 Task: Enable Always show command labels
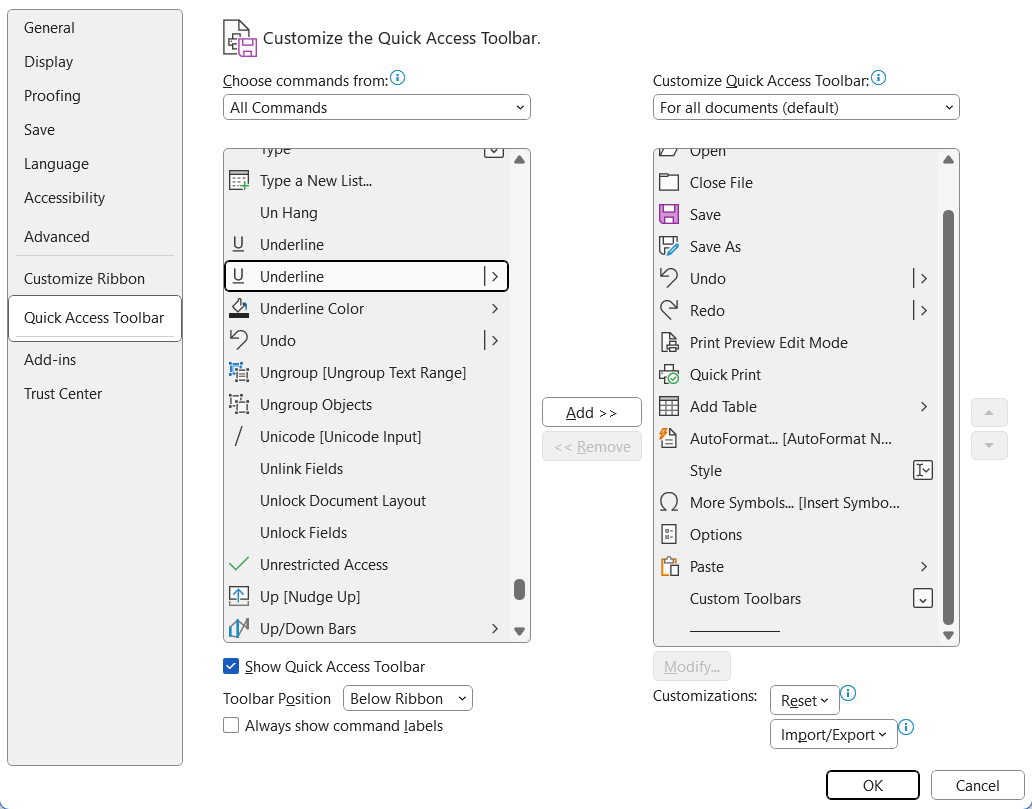pyautogui.click(x=230, y=725)
